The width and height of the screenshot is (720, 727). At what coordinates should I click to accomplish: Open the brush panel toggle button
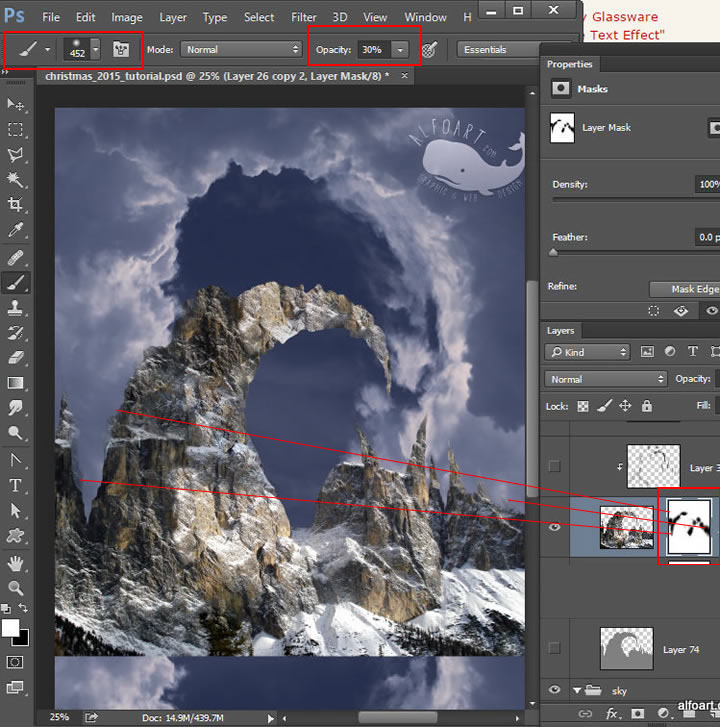tap(122, 49)
